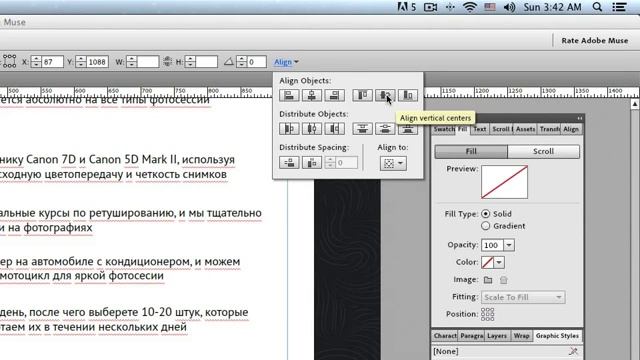Align top edges in Align Objects
Viewport: 640px width, 360px height.
(362, 95)
